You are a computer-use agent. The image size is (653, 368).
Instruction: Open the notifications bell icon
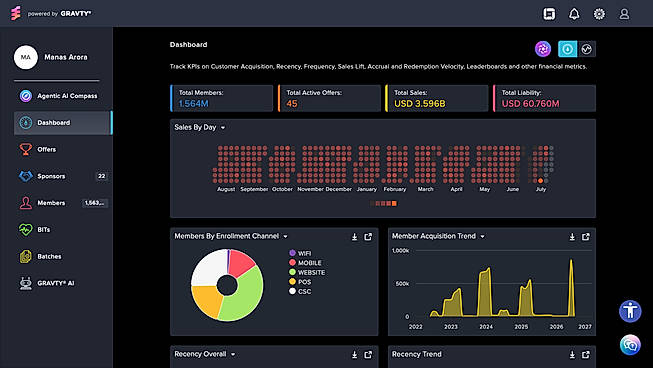574,14
